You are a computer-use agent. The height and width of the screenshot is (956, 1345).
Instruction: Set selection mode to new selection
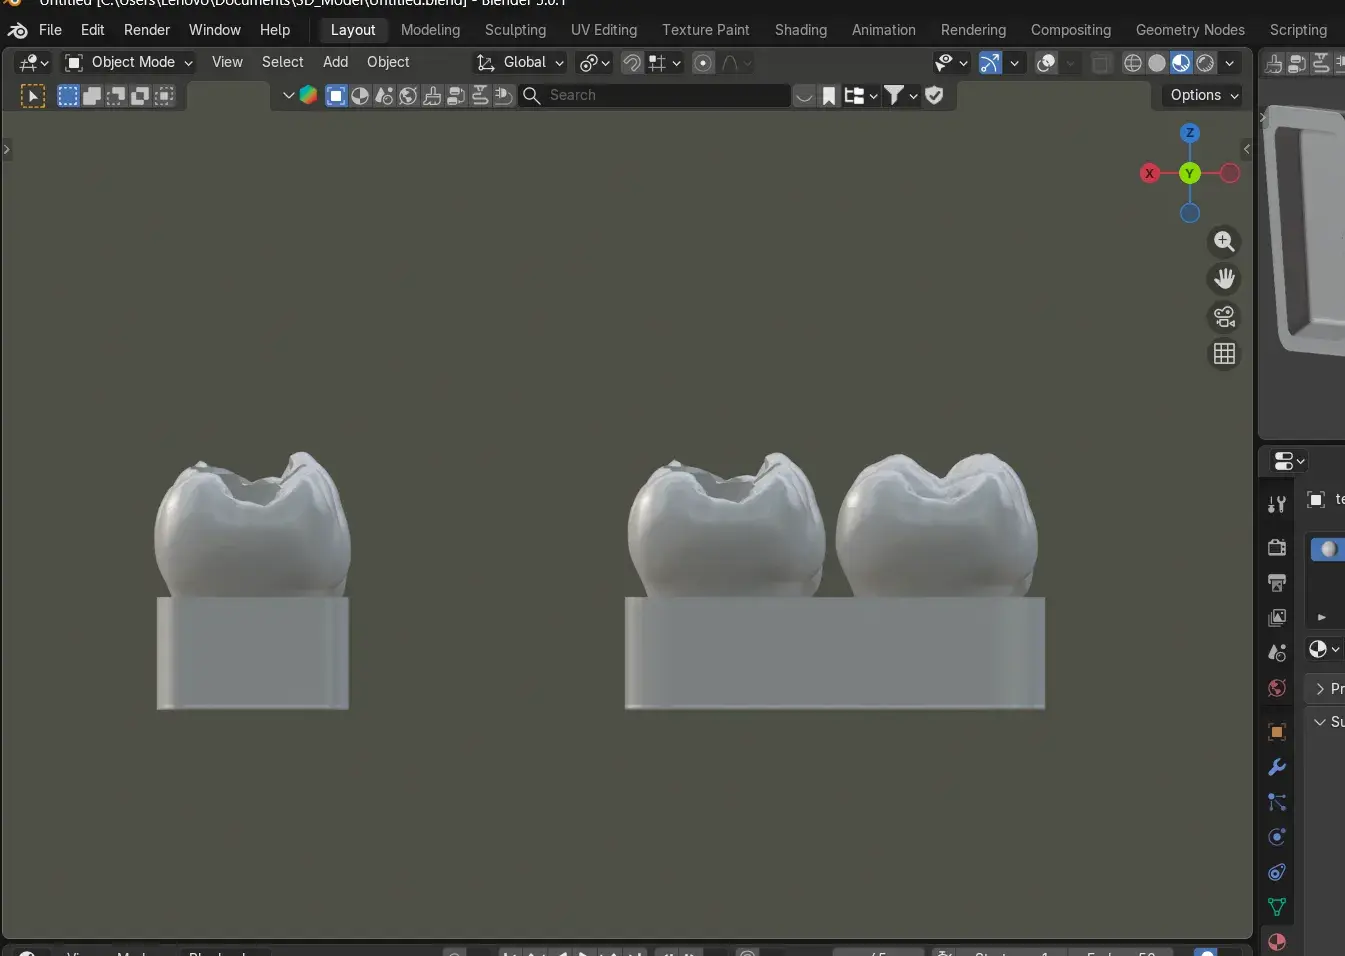(68, 96)
